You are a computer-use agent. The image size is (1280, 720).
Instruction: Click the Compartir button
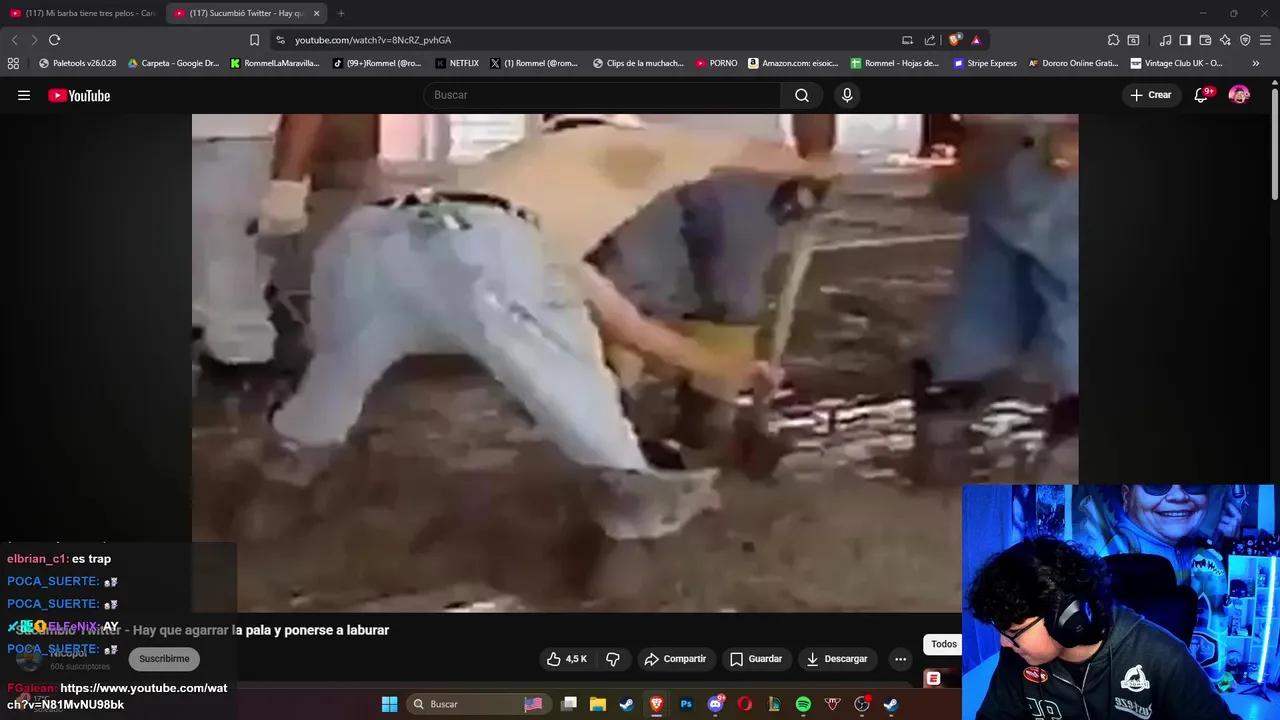tap(676, 659)
